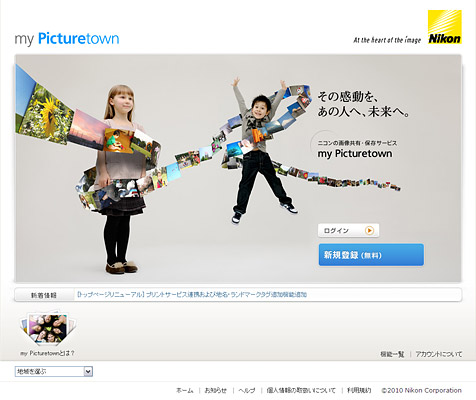Select the 新着情報 label tab
The image size is (476, 400).
[x=44, y=295]
